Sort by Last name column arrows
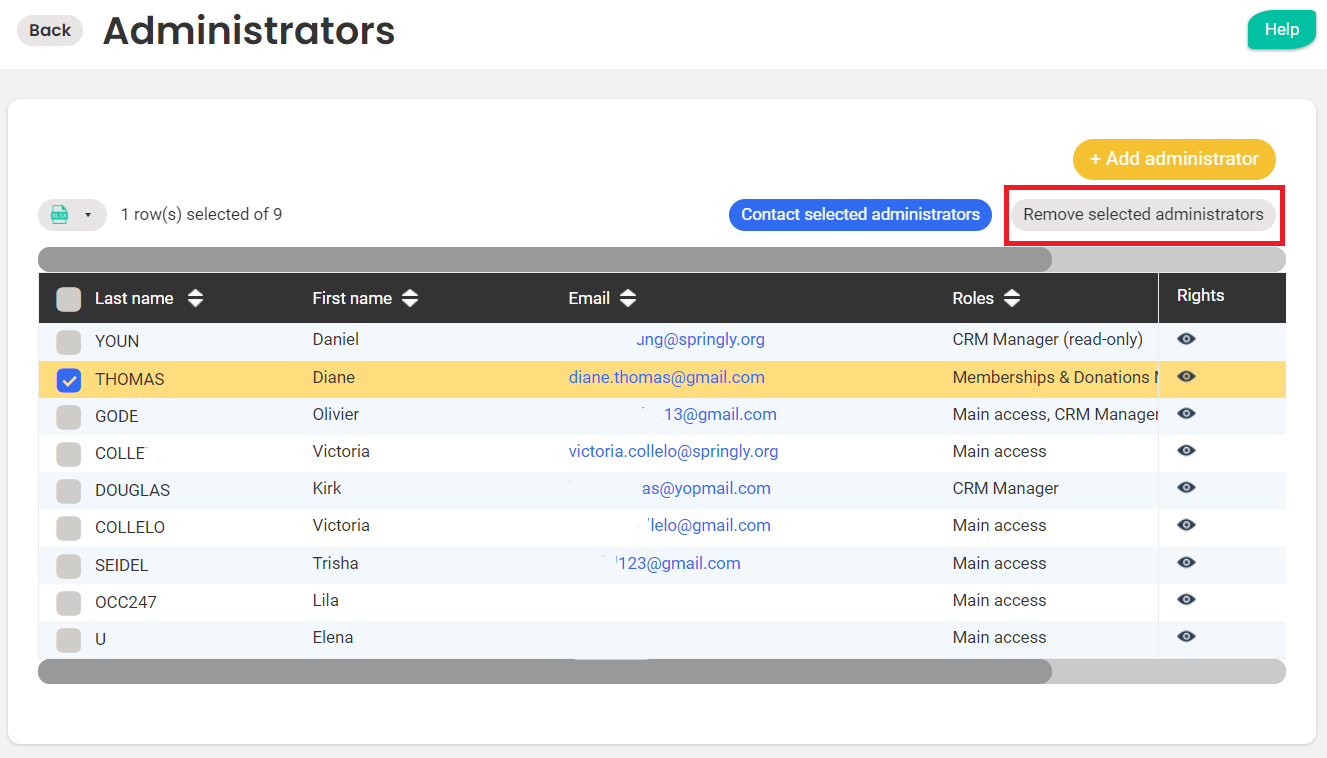1327x758 pixels. click(195, 298)
